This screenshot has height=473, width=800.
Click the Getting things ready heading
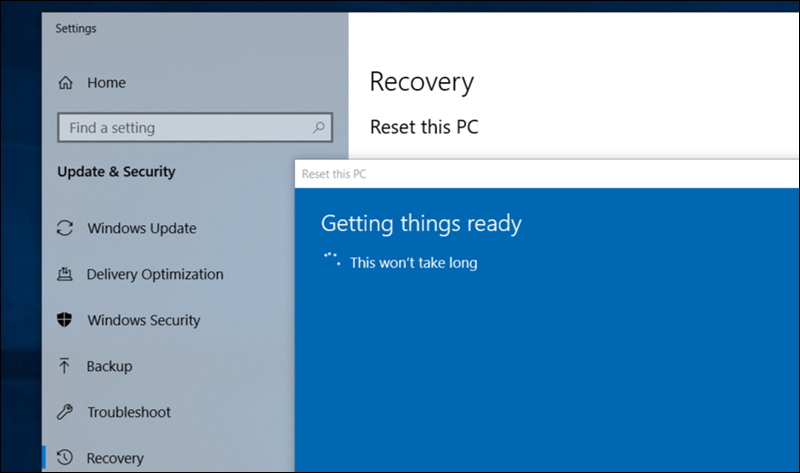(421, 224)
